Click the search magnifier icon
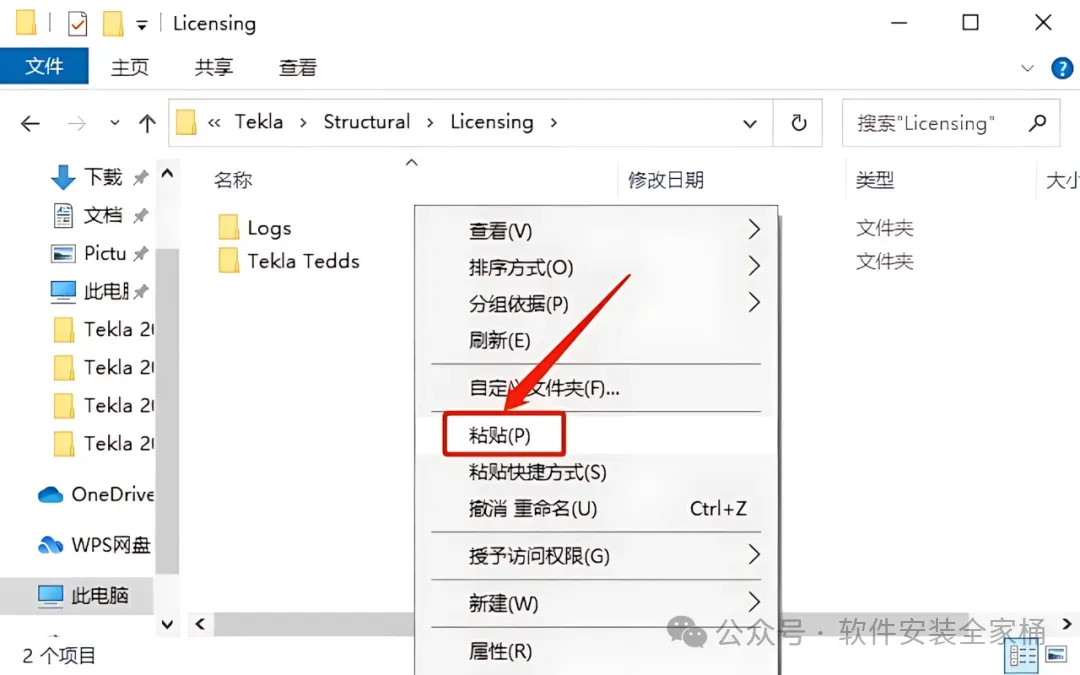The width and height of the screenshot is (1080, 675). tap(1037, 123)
